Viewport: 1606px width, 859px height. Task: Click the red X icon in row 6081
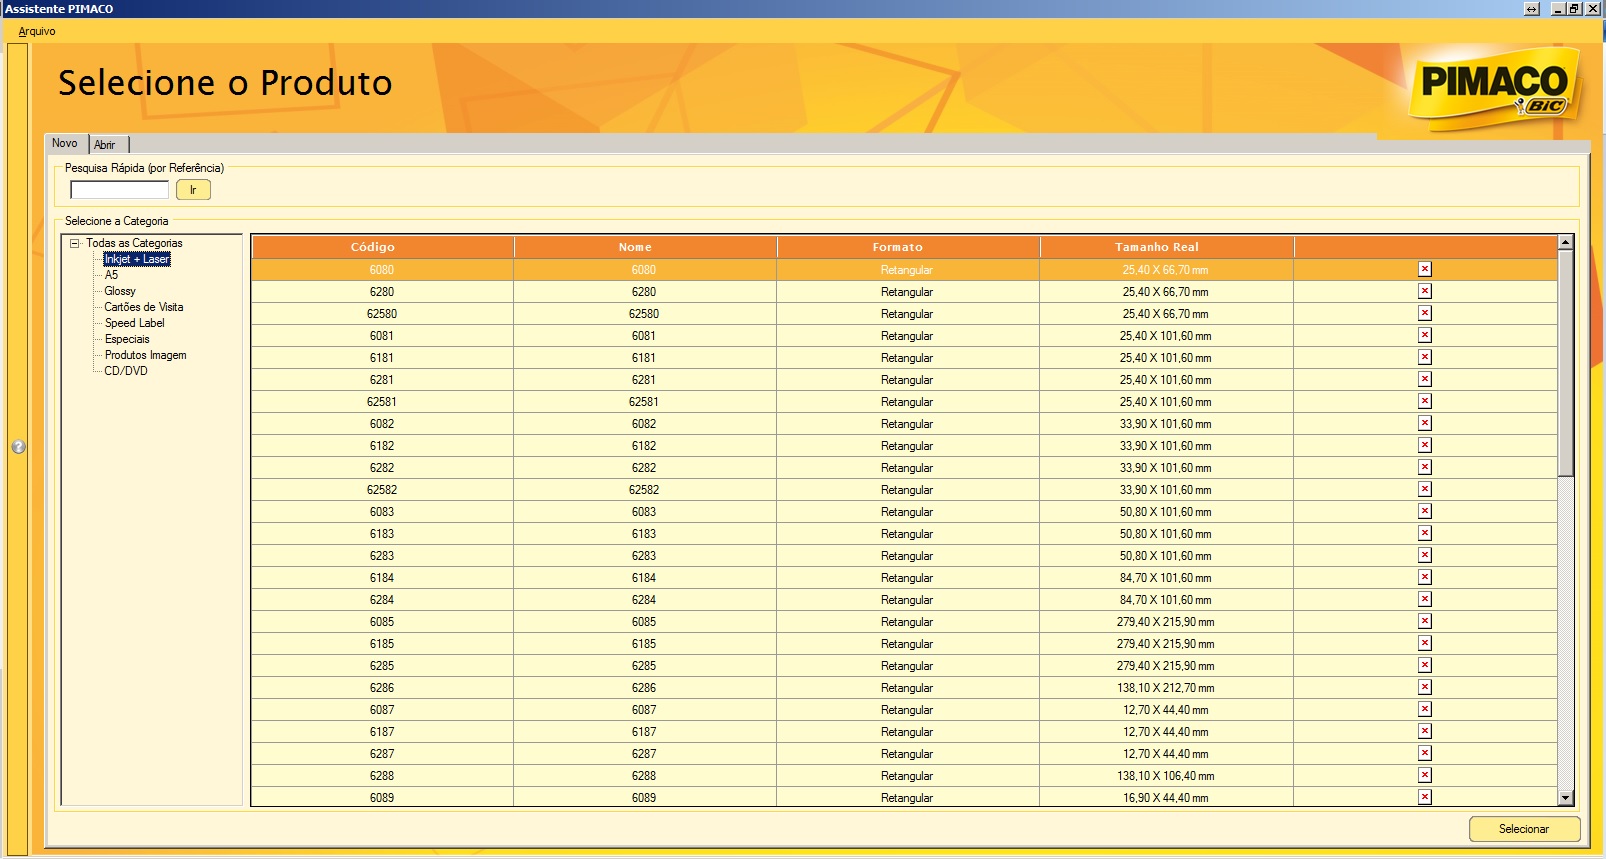[x=1425, y=335]
